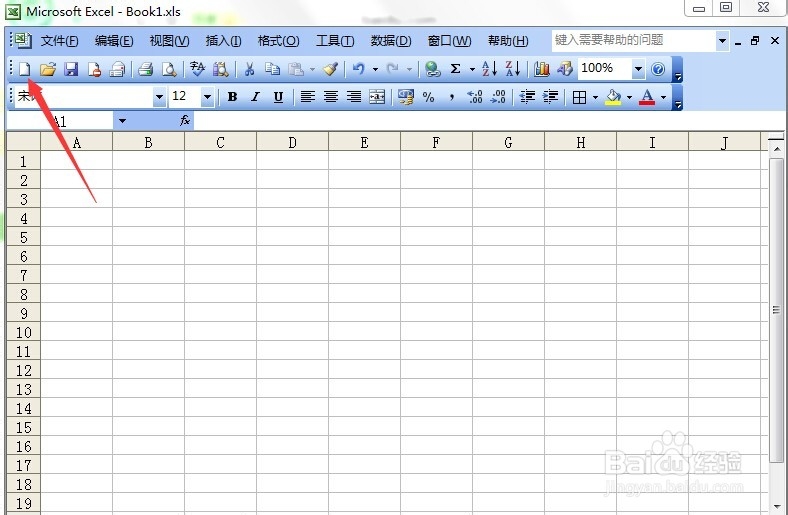Viewport: 788px width, 515px height.
Task: Click the Print icon
Action: (x=145, y=69)
